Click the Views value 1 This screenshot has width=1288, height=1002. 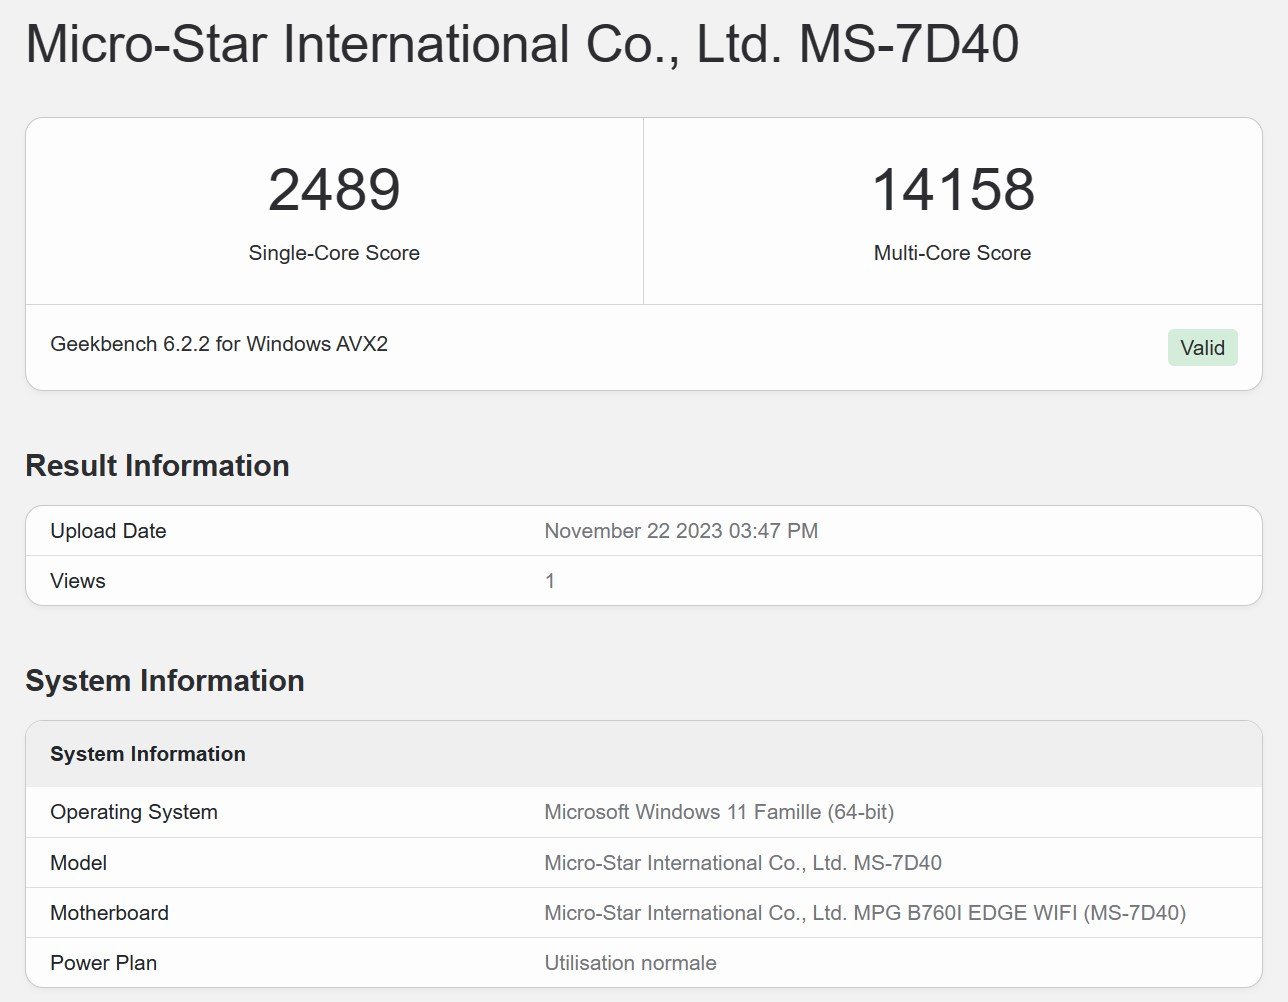[549, 581]
